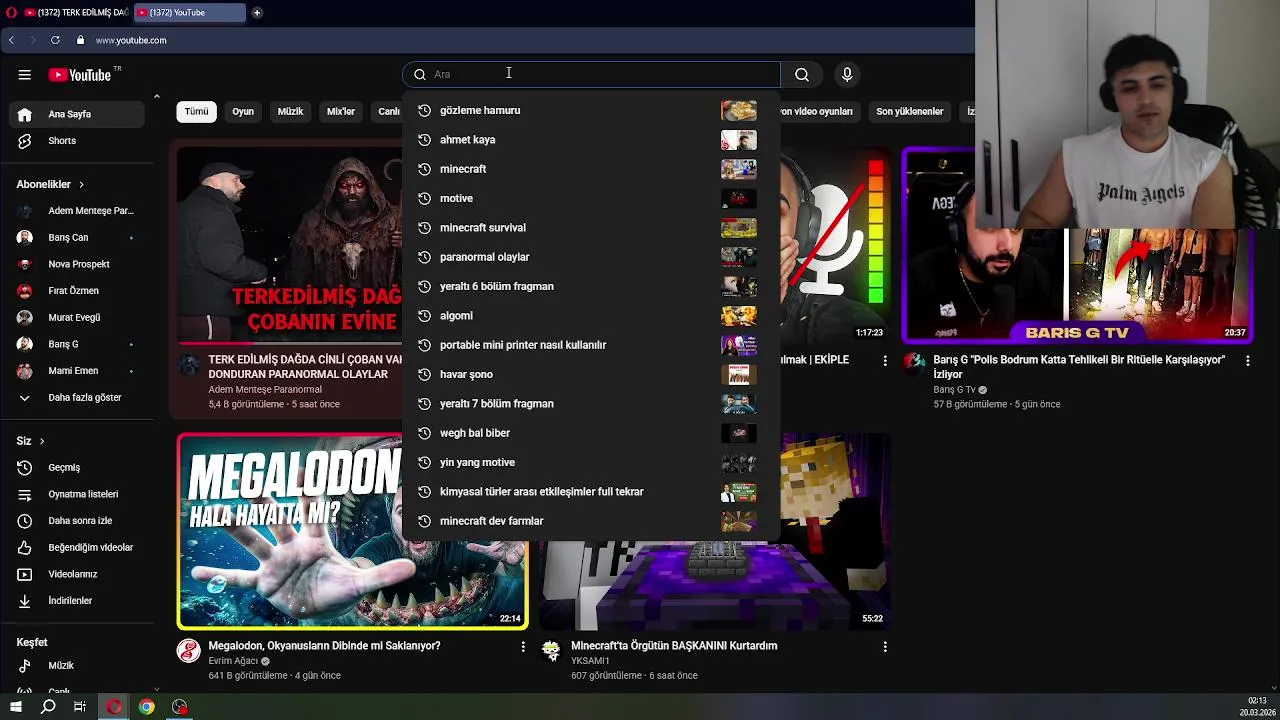The width and height of the screenshot is (1280, 720).
Task: Choose search suggestion yeraltı 6 bölüm fragman
Action: pyautogui.click(x=591, y=286)
